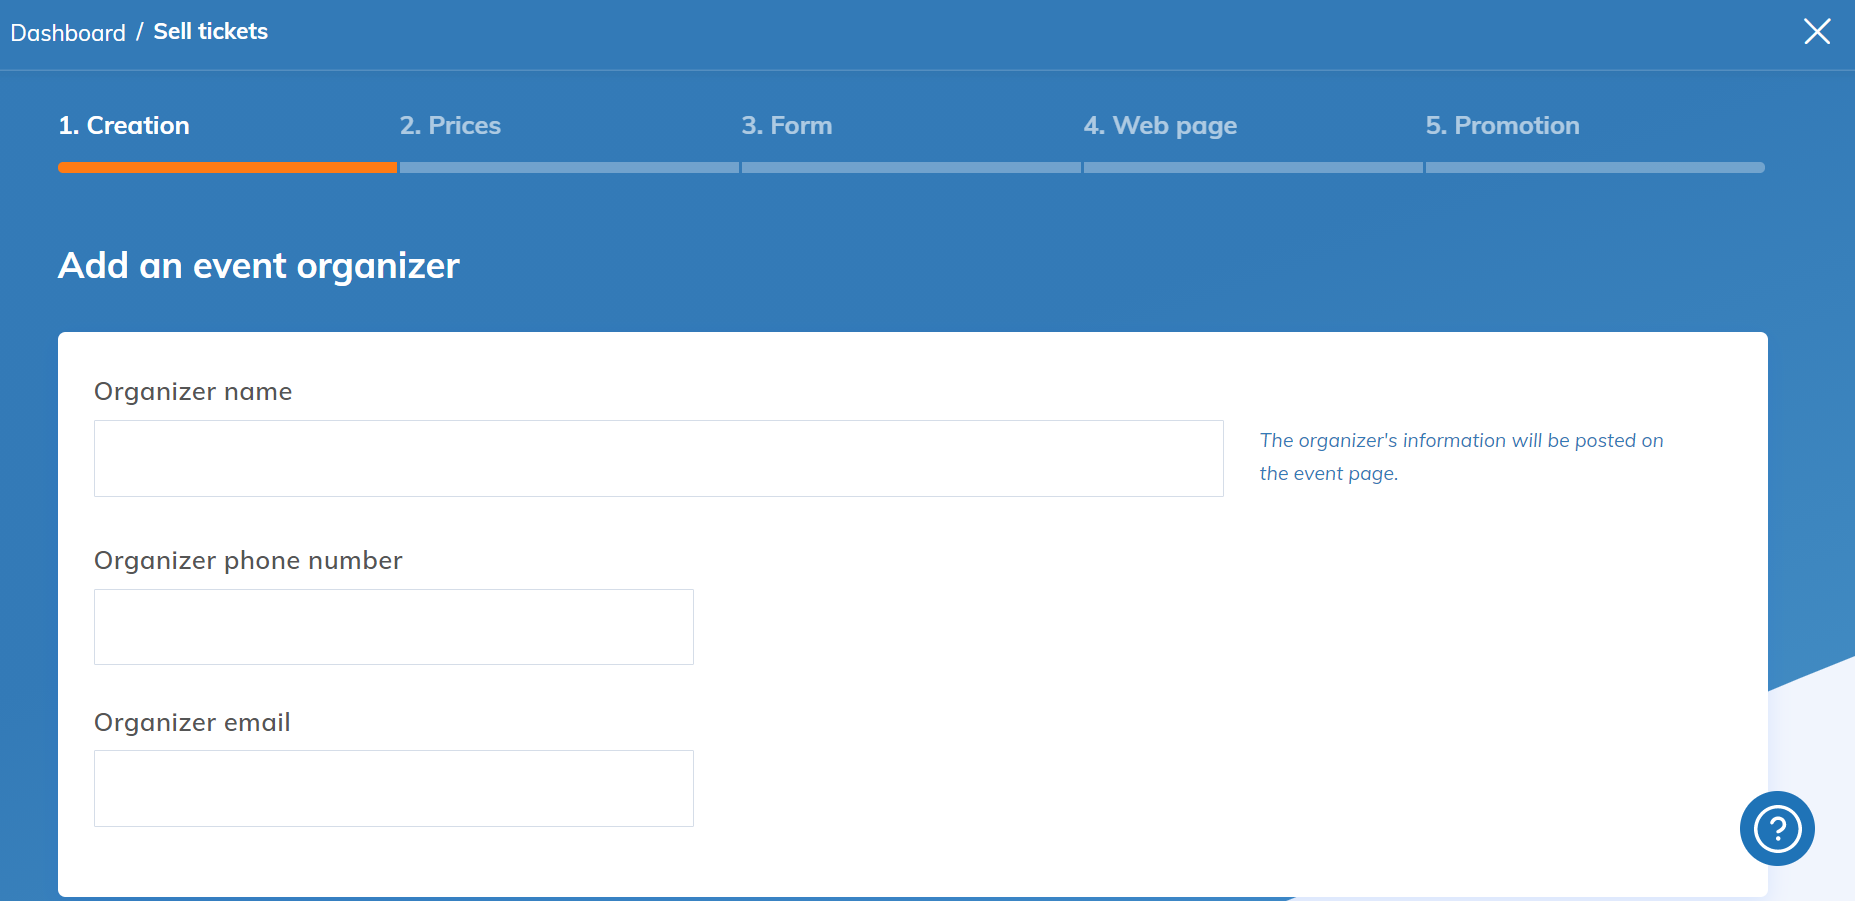Focus the Organizer name text field
This screenshot has width=1855, height=901.
pos(658,458)
